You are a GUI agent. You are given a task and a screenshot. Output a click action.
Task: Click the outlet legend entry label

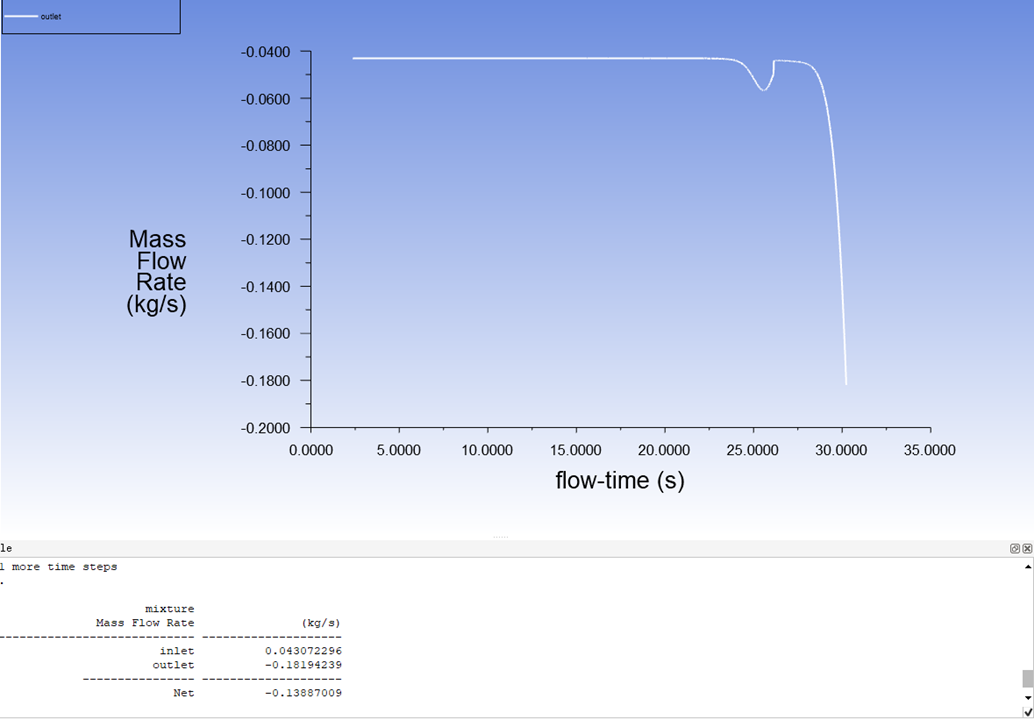click(51, 17)
